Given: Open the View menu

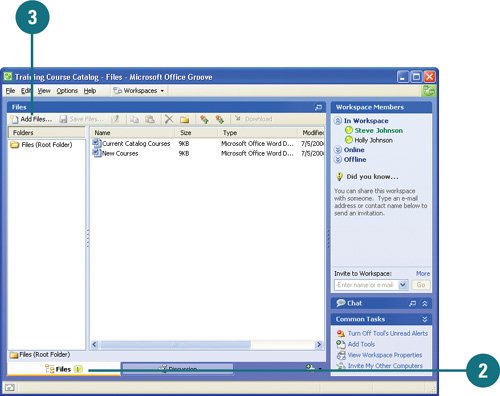Looking at the screenshot, I should click(44, 91).
